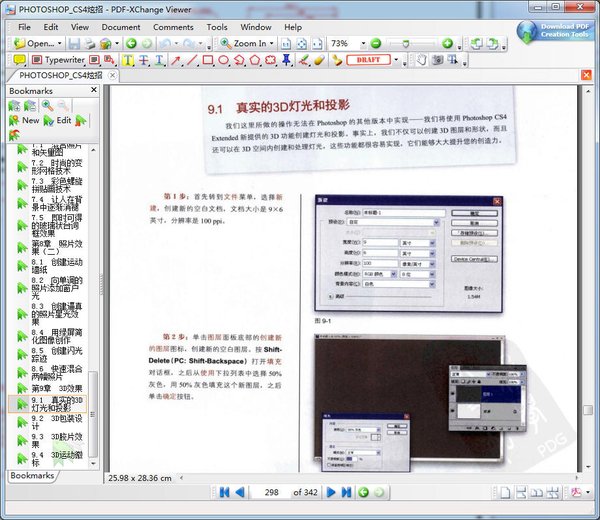The width and height of the screenshot is (600, 520).
Task: Click the Print icon
Action: pos(90,44)
